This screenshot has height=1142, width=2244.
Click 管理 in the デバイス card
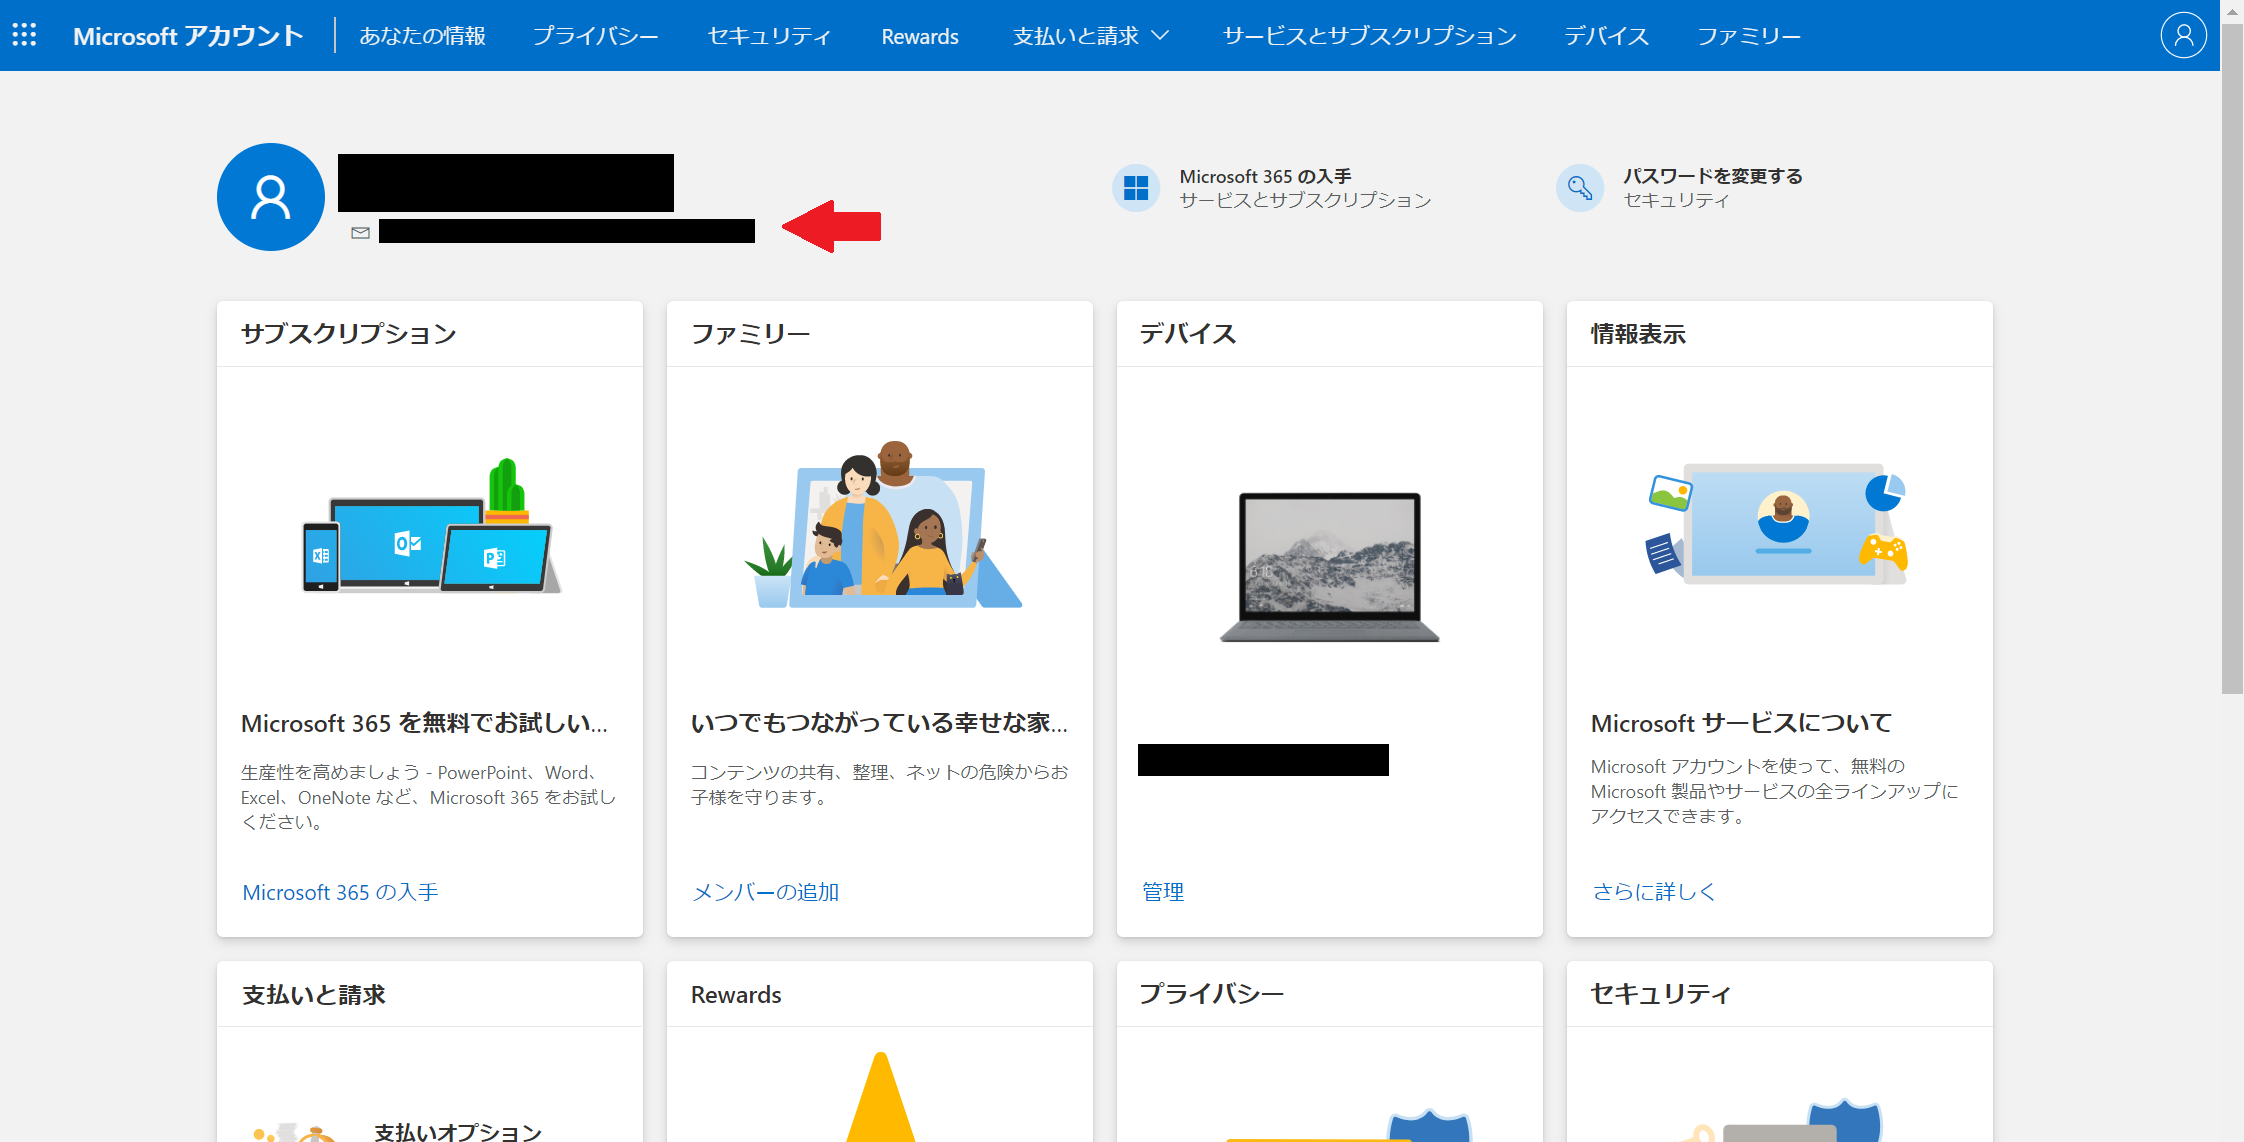[1161, 891]
